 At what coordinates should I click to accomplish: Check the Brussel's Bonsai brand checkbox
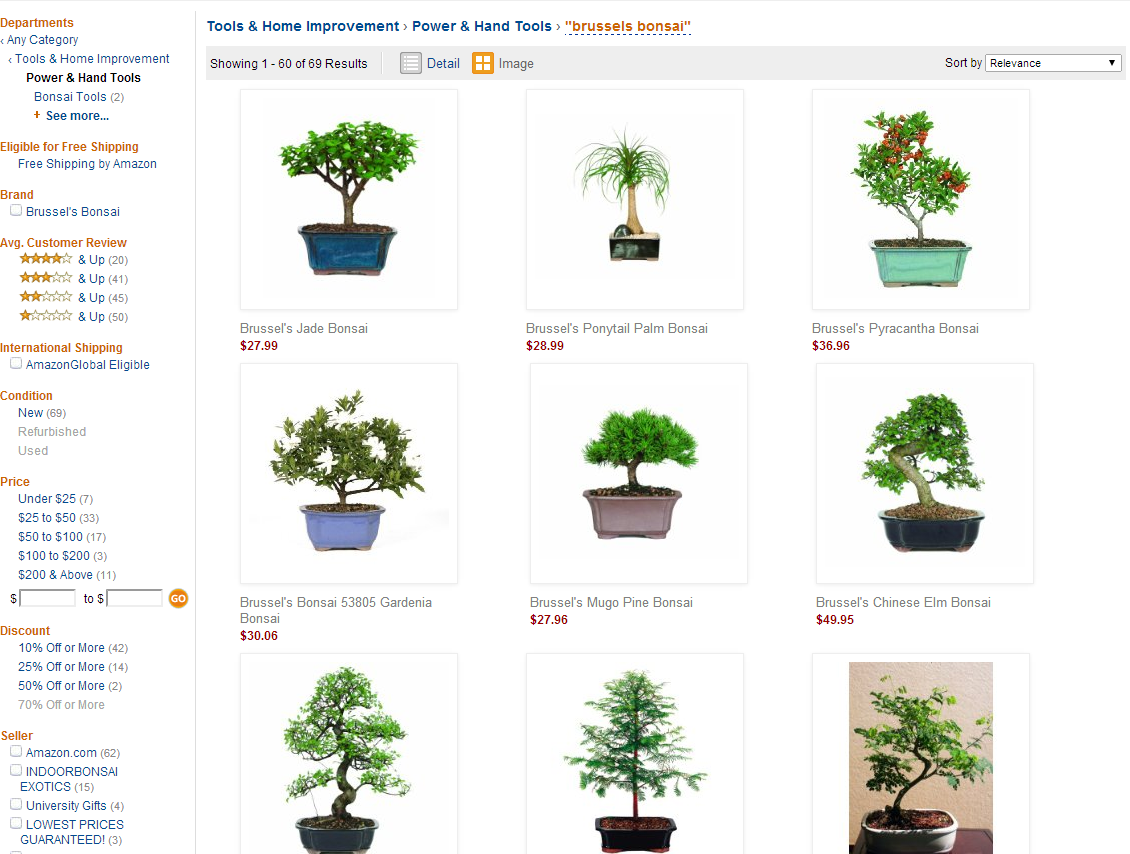[16, 210]
